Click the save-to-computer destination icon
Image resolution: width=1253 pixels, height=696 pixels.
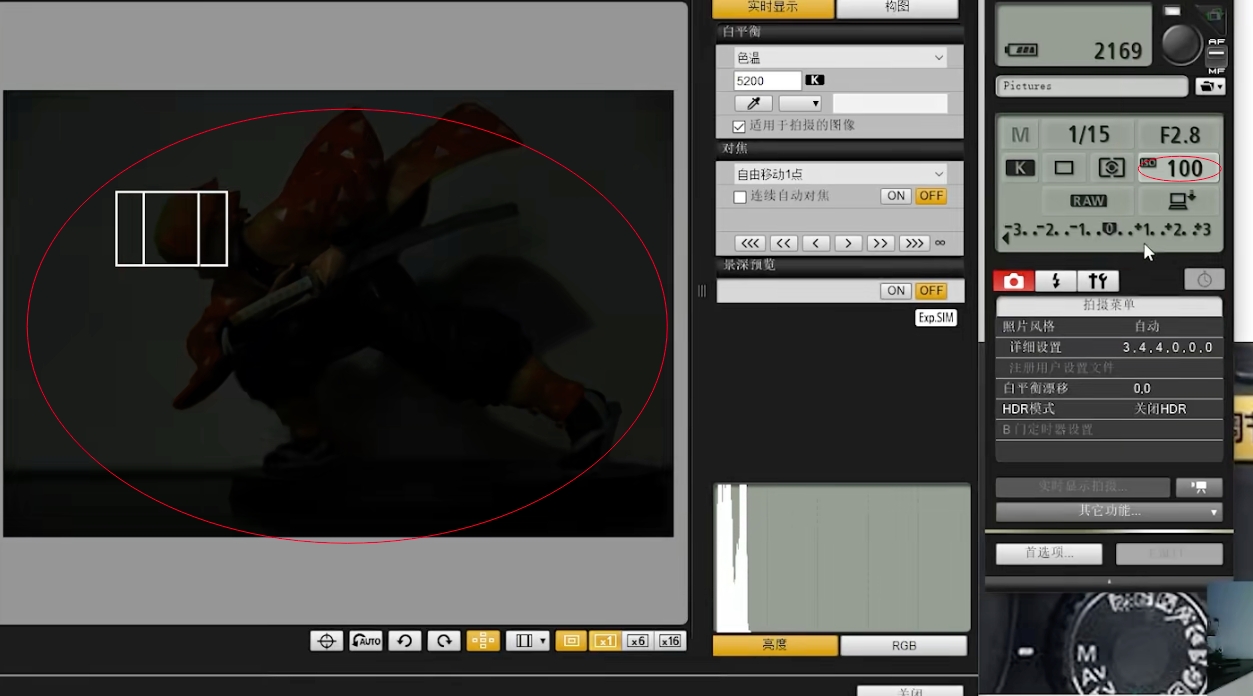click(1180, 201)
